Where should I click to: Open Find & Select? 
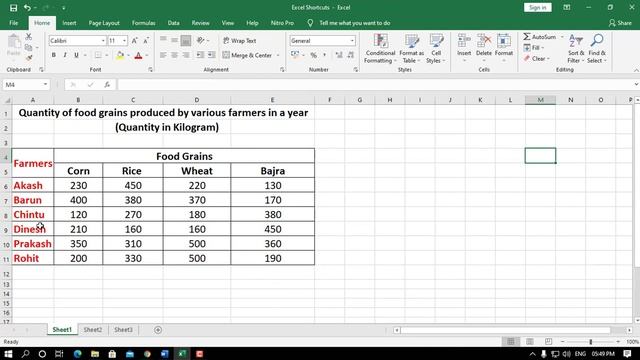[597, 49]
